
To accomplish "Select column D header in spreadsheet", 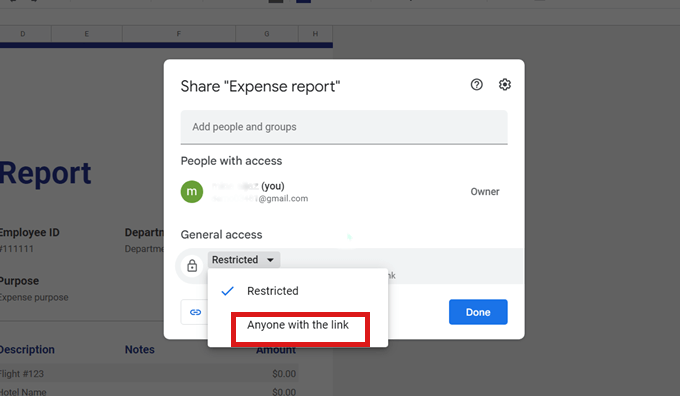I will 23,34.
